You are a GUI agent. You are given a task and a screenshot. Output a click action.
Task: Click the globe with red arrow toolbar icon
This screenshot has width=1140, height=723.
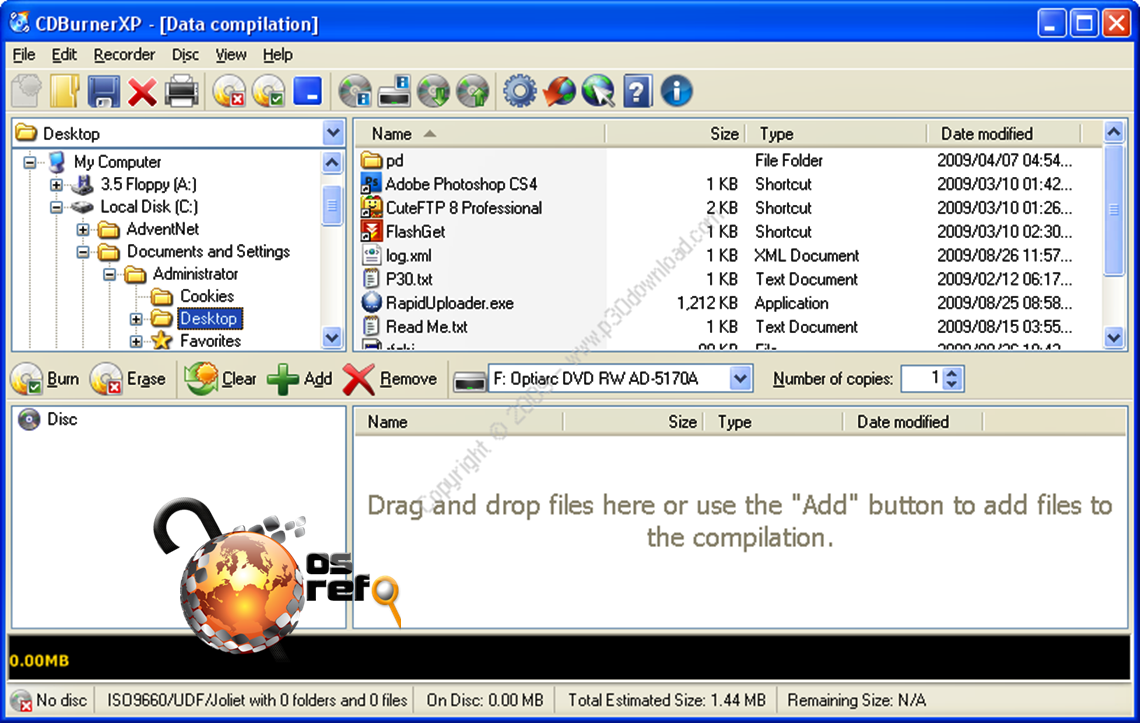coord(559,92)
